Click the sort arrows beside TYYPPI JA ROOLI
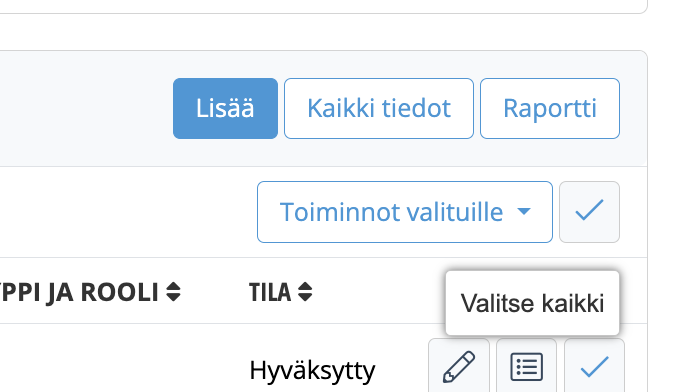 [x=173, y=292]
